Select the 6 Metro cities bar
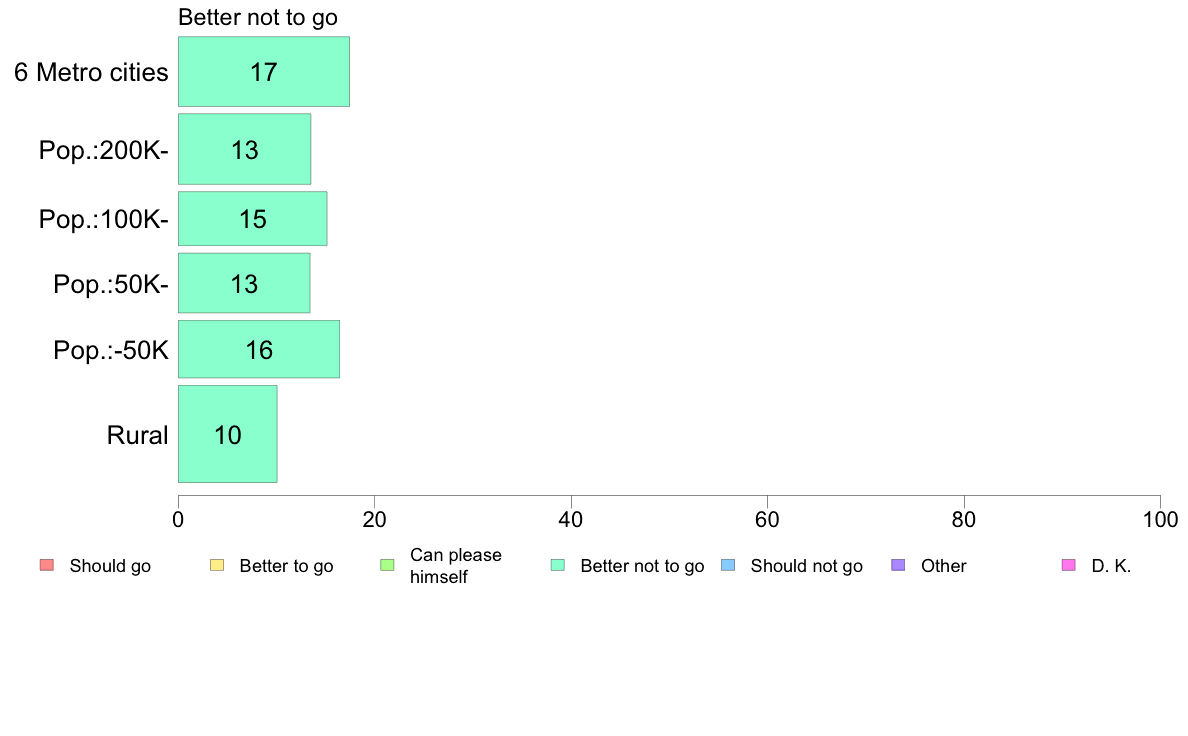 point(264,71)
